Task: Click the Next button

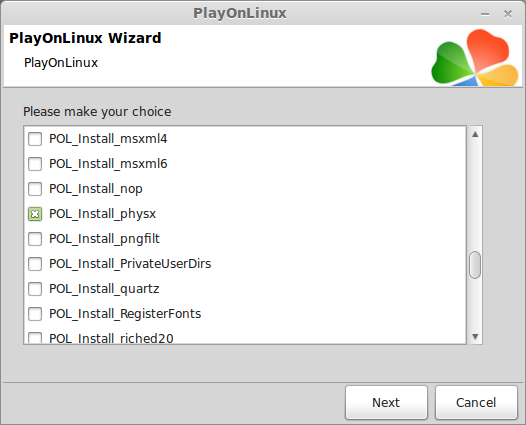Action: click(386, 403)
